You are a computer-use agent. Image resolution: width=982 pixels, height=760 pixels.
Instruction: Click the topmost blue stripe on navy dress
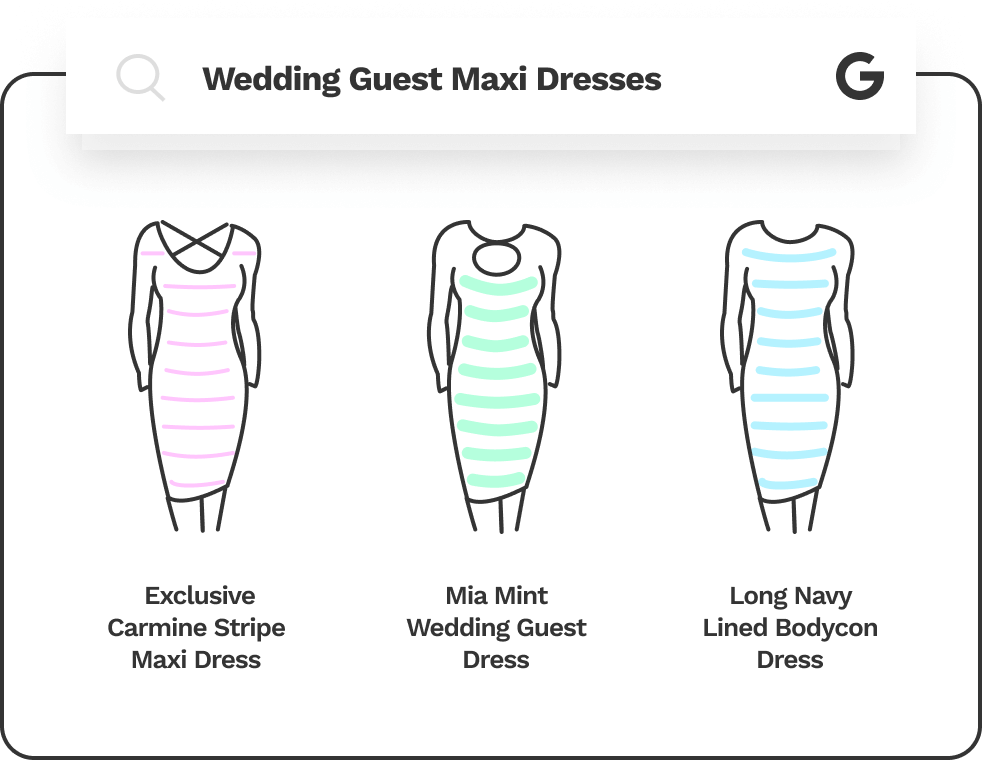coord(789,255)
